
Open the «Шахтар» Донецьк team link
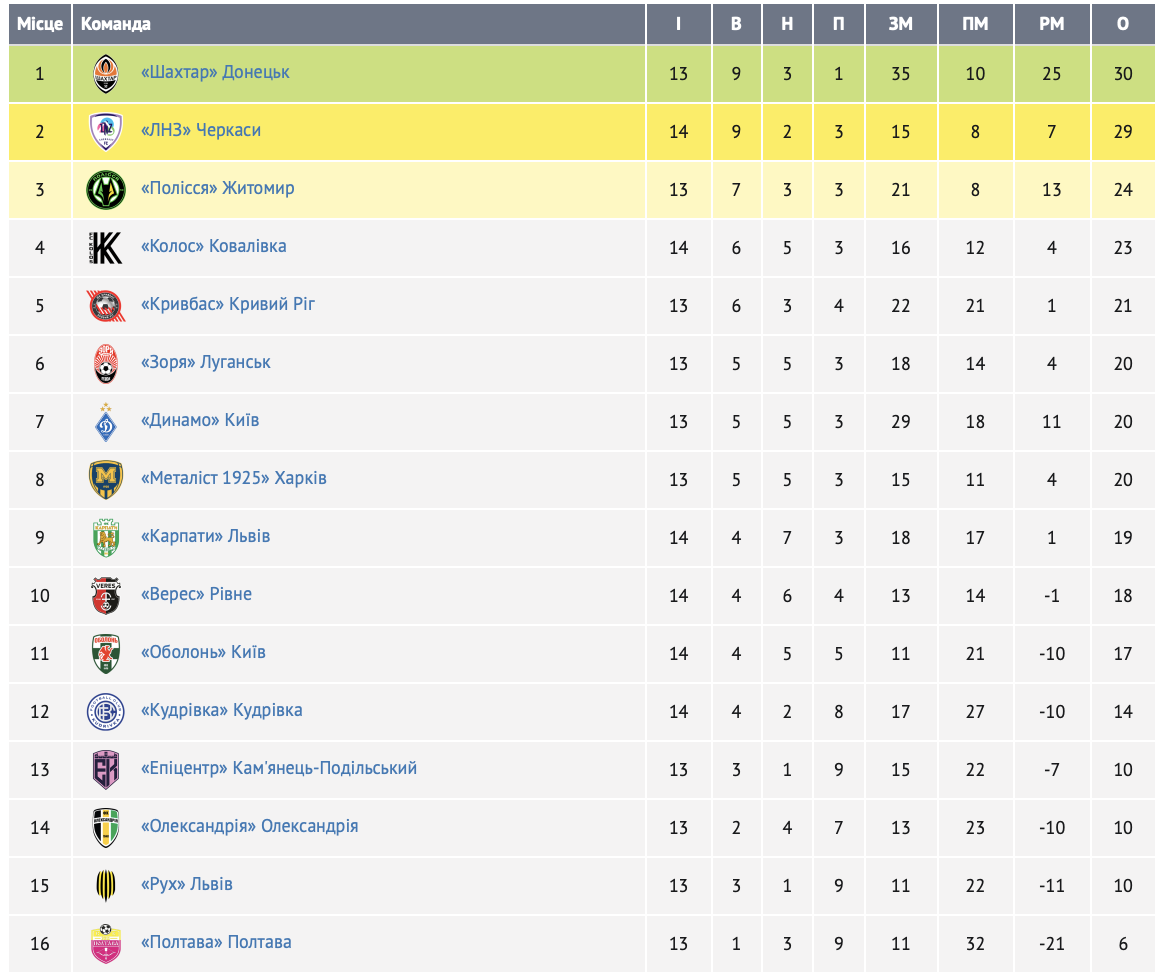[215, 73]
